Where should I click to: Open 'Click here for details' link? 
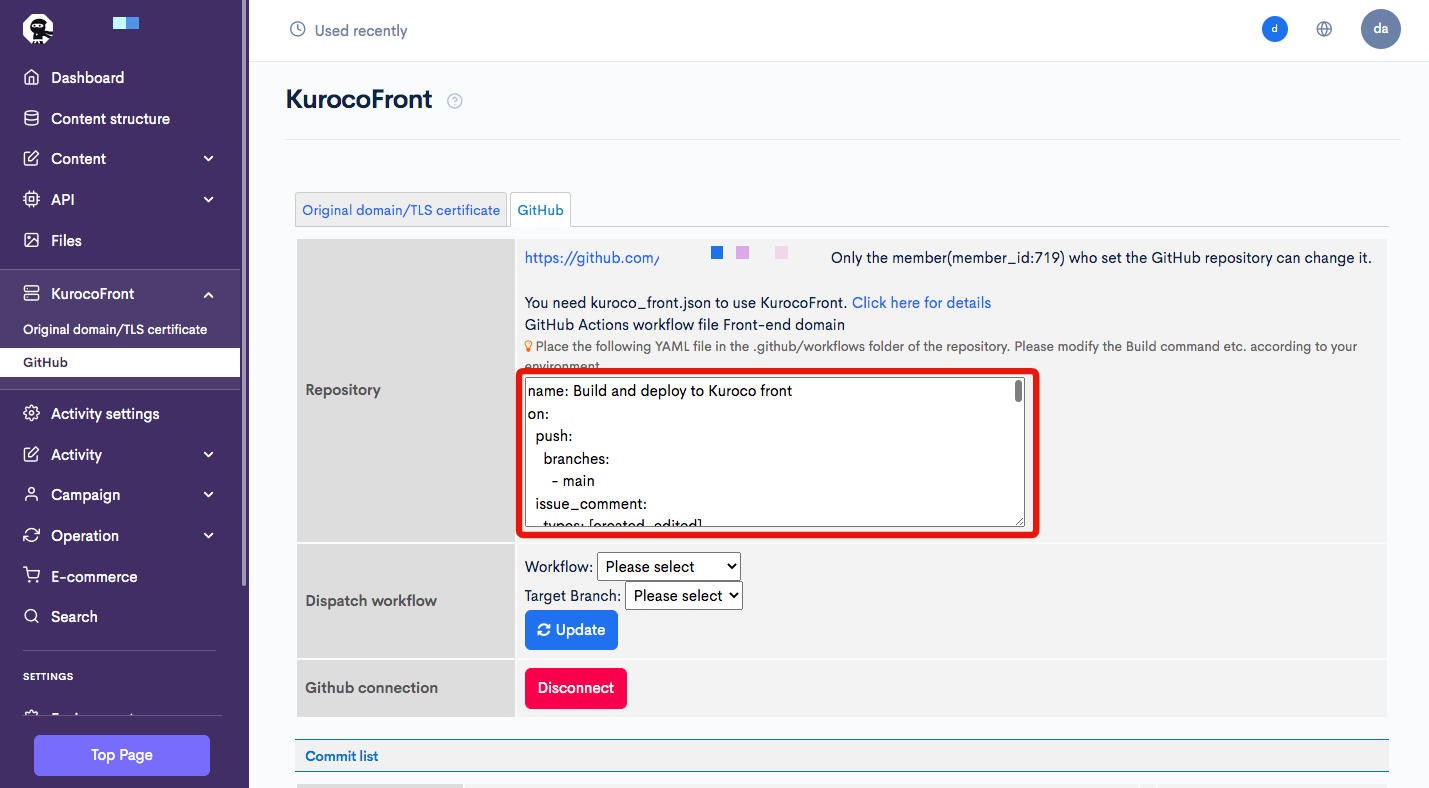click(921, 303)
